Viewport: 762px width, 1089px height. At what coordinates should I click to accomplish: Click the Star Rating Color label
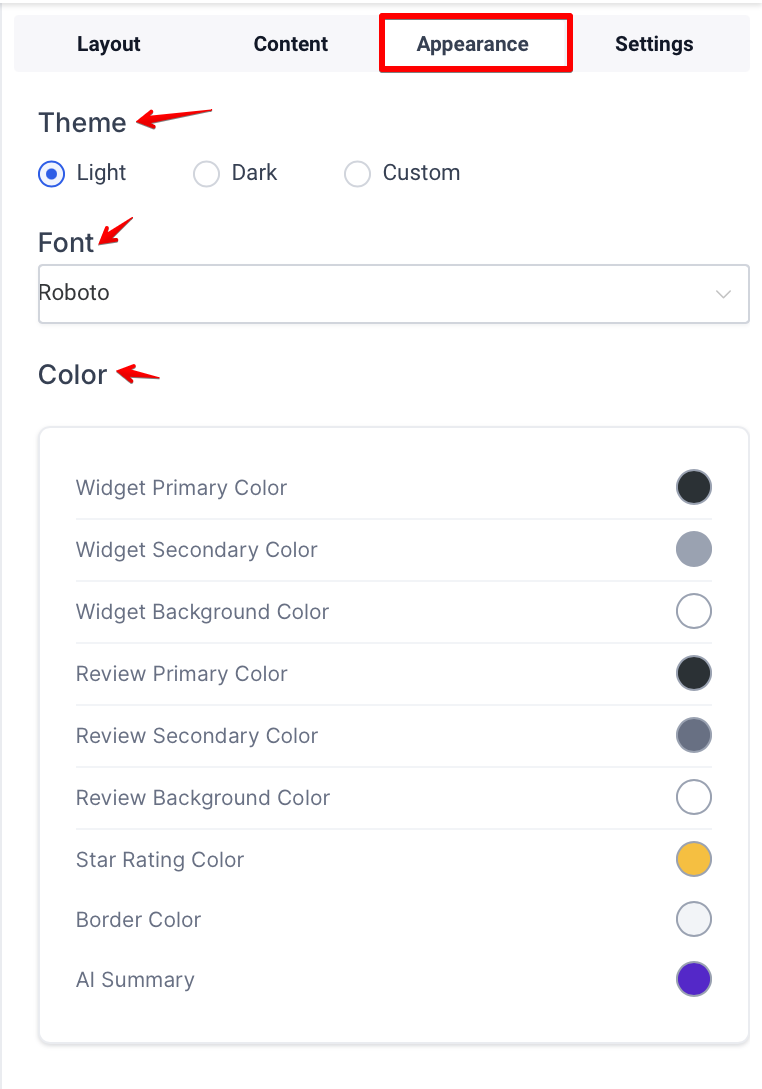click(x=160, y=860)
